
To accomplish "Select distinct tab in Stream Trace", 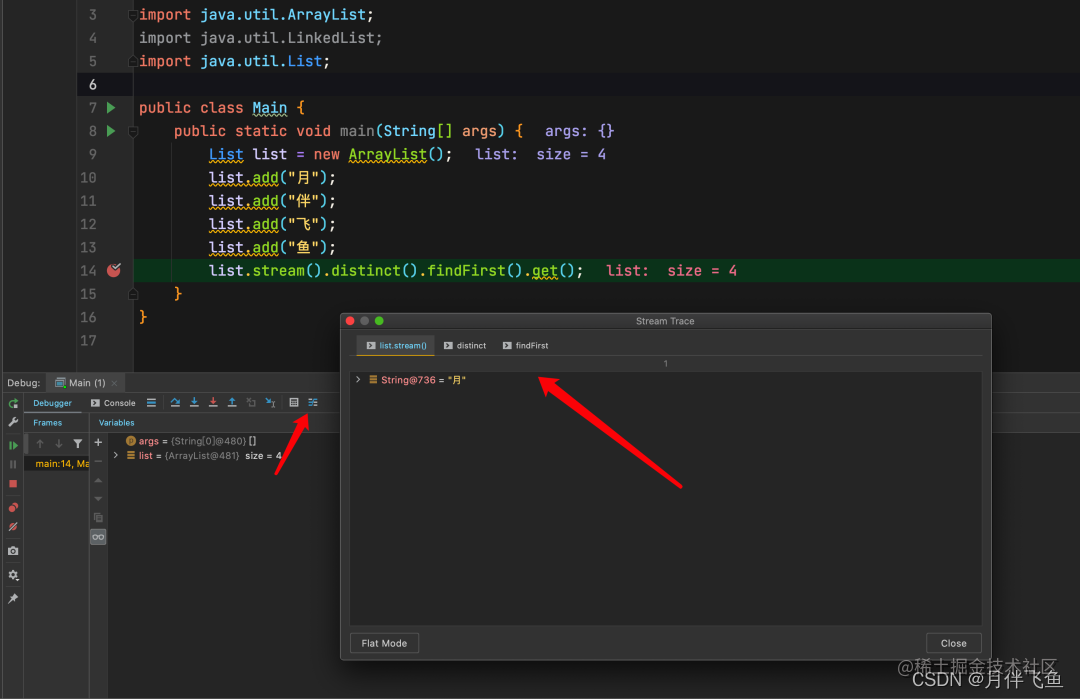I will pos(465,346).
